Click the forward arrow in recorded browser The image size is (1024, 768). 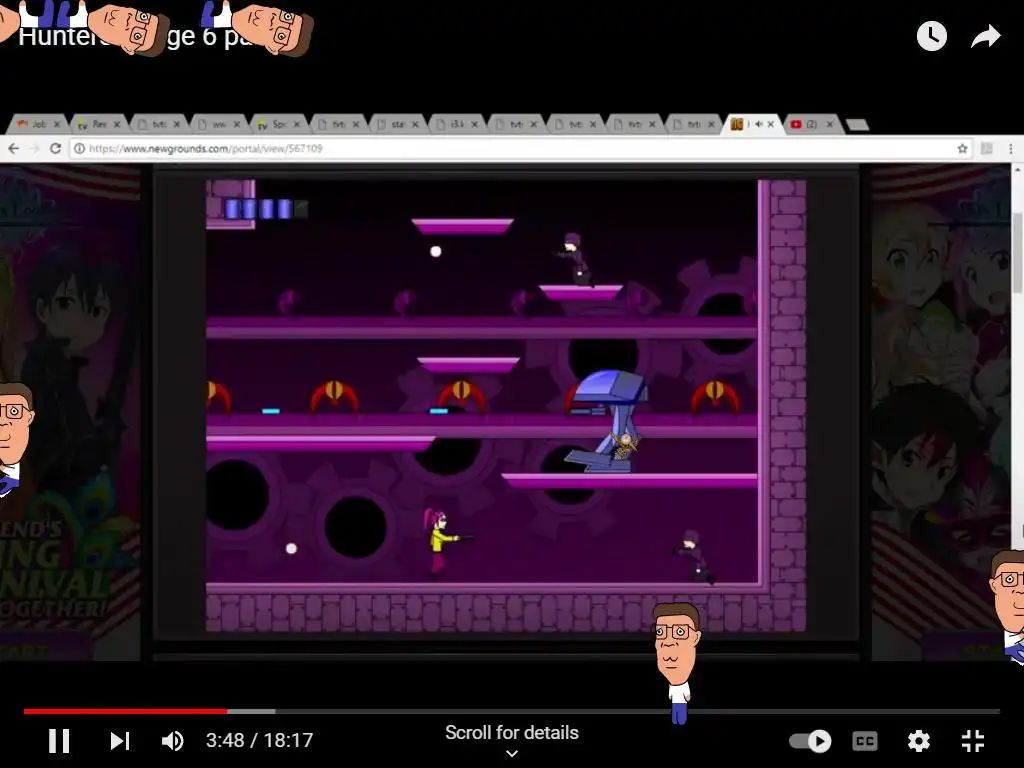34,148
